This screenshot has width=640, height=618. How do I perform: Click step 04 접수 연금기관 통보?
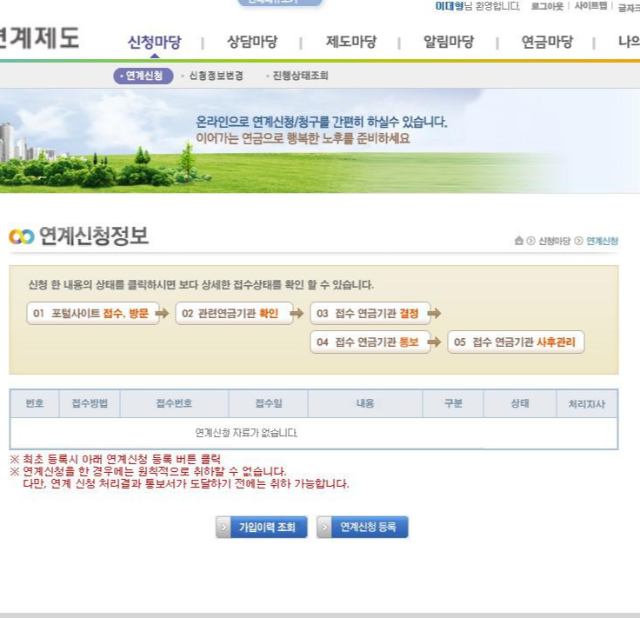(x=370, y=342)
